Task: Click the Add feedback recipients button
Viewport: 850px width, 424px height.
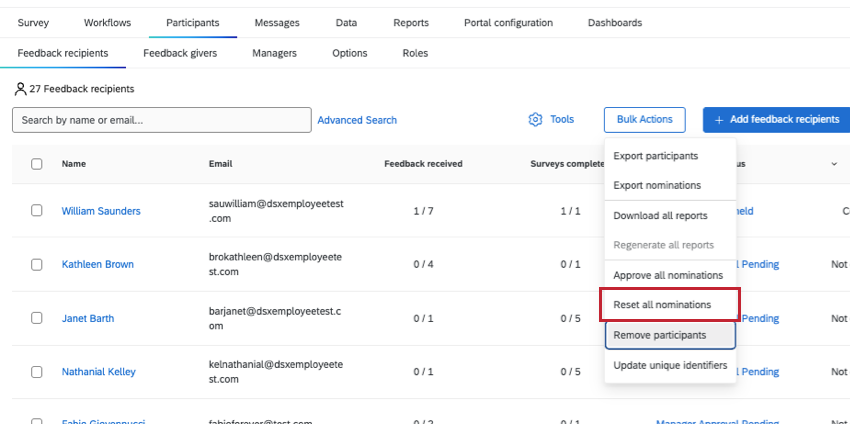Action: coord(776,120)
